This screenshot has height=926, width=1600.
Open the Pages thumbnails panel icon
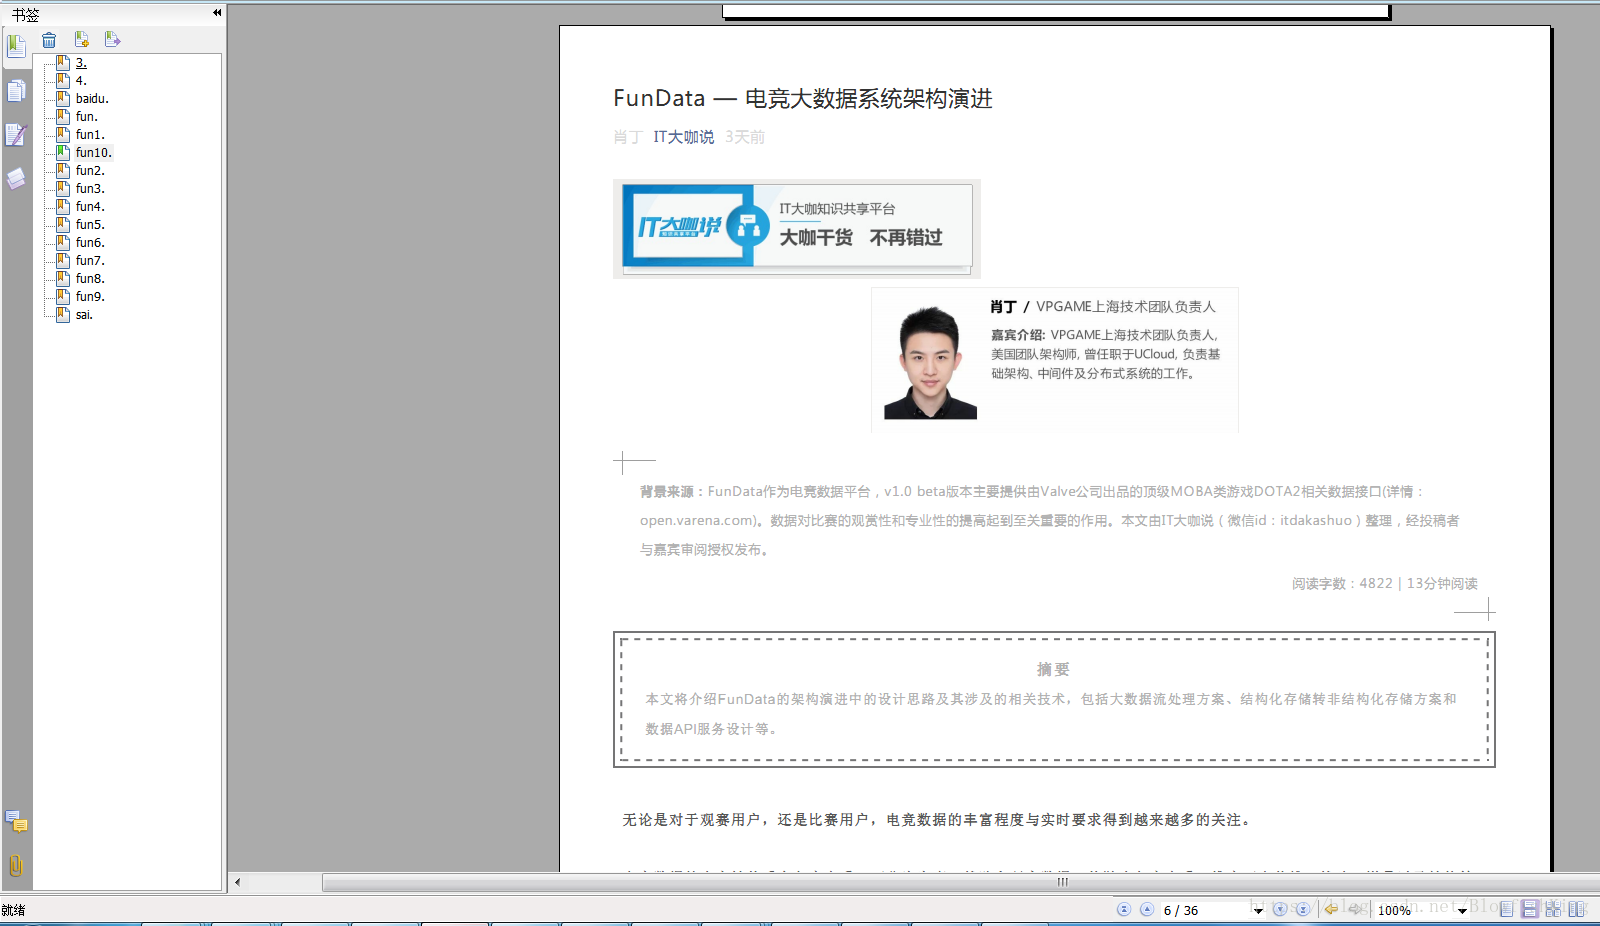[x=16, y=91]
